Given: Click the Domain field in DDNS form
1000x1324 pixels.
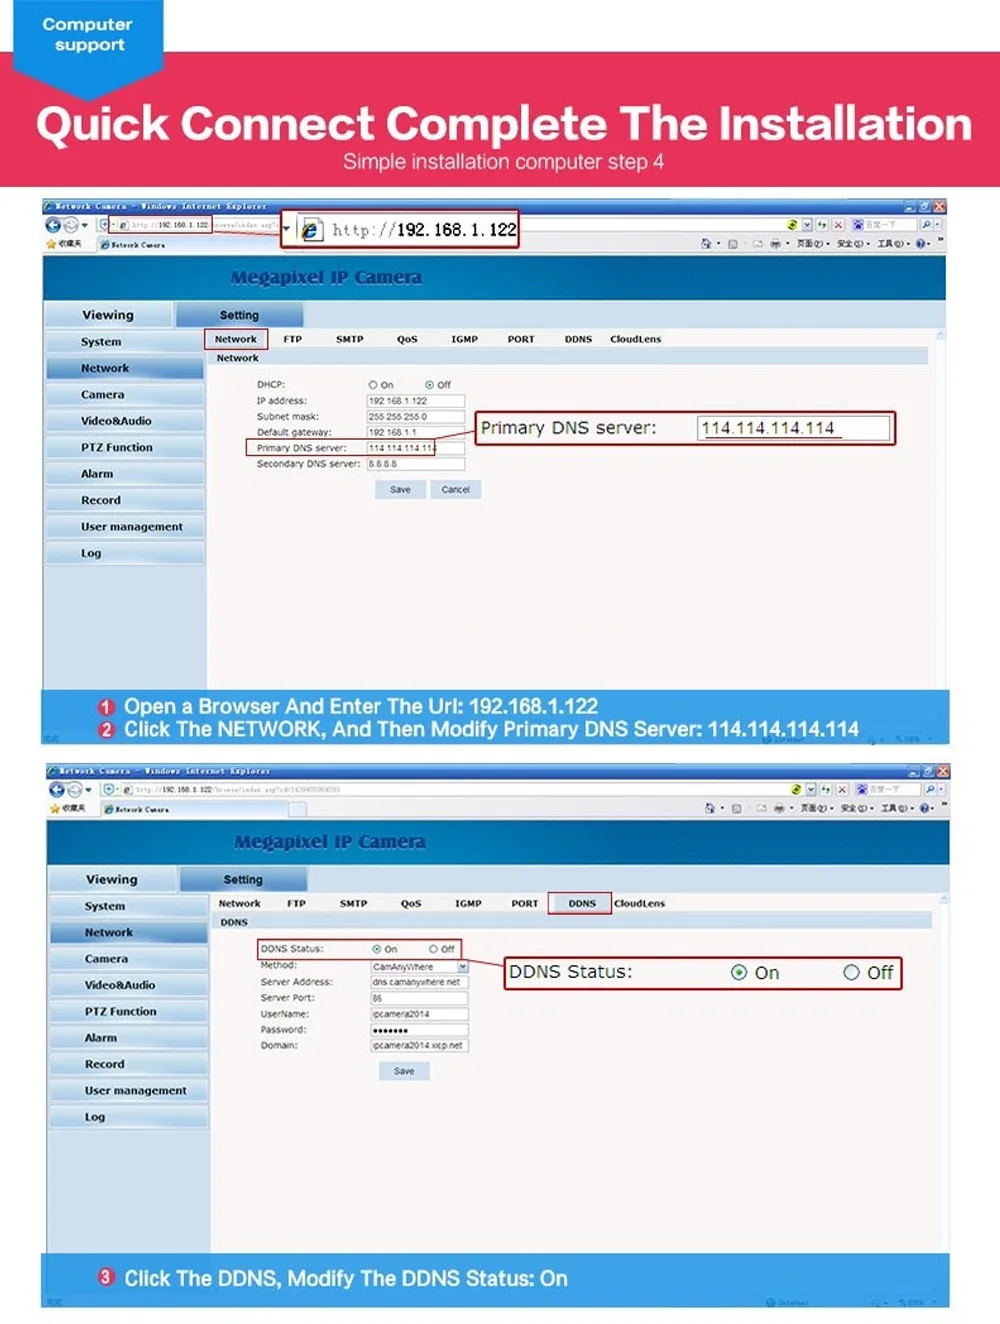Looking at the screenshot, I should pyautogui.click(x=420, y=1046).
